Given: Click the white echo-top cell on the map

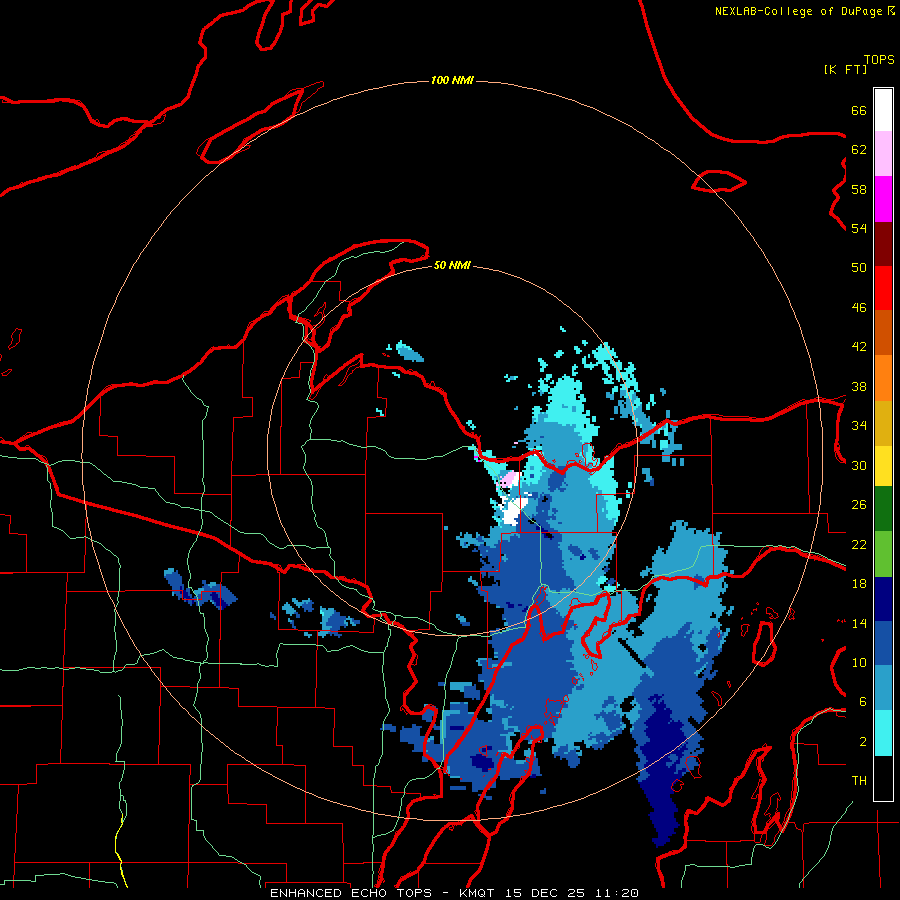Looking at the screenshot, I should (x=511, y=511).
